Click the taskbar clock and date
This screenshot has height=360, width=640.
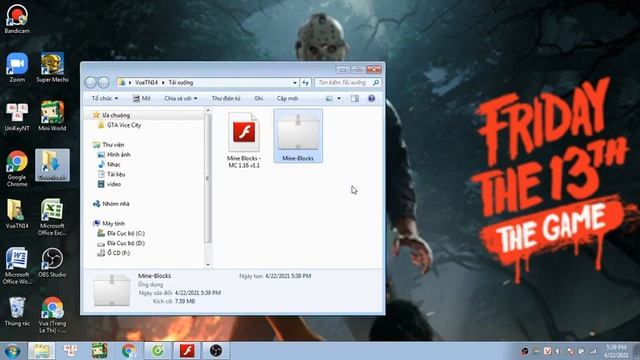pyautogui.click(x=616, y=351)
